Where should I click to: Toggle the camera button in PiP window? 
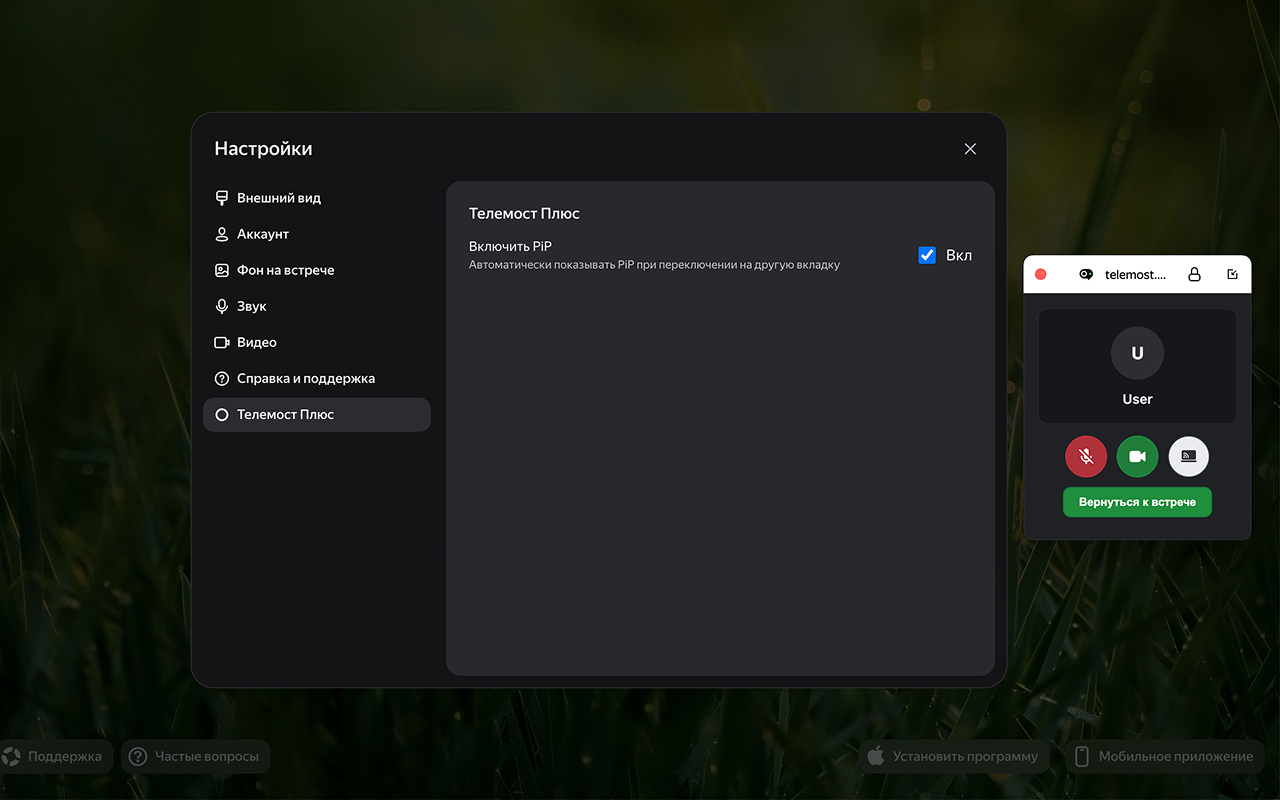click(1137, 457)
